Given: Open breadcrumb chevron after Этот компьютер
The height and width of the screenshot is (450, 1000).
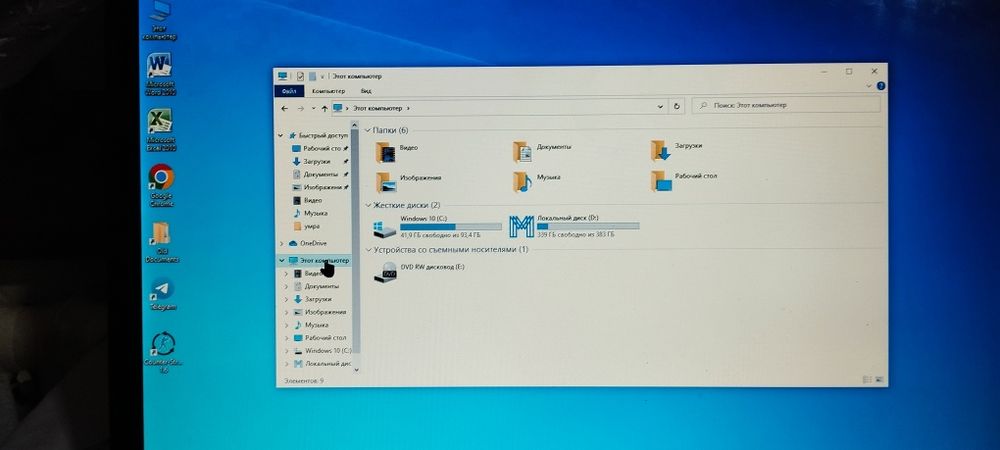Looking at the screenshot, I should click(408, 108).
